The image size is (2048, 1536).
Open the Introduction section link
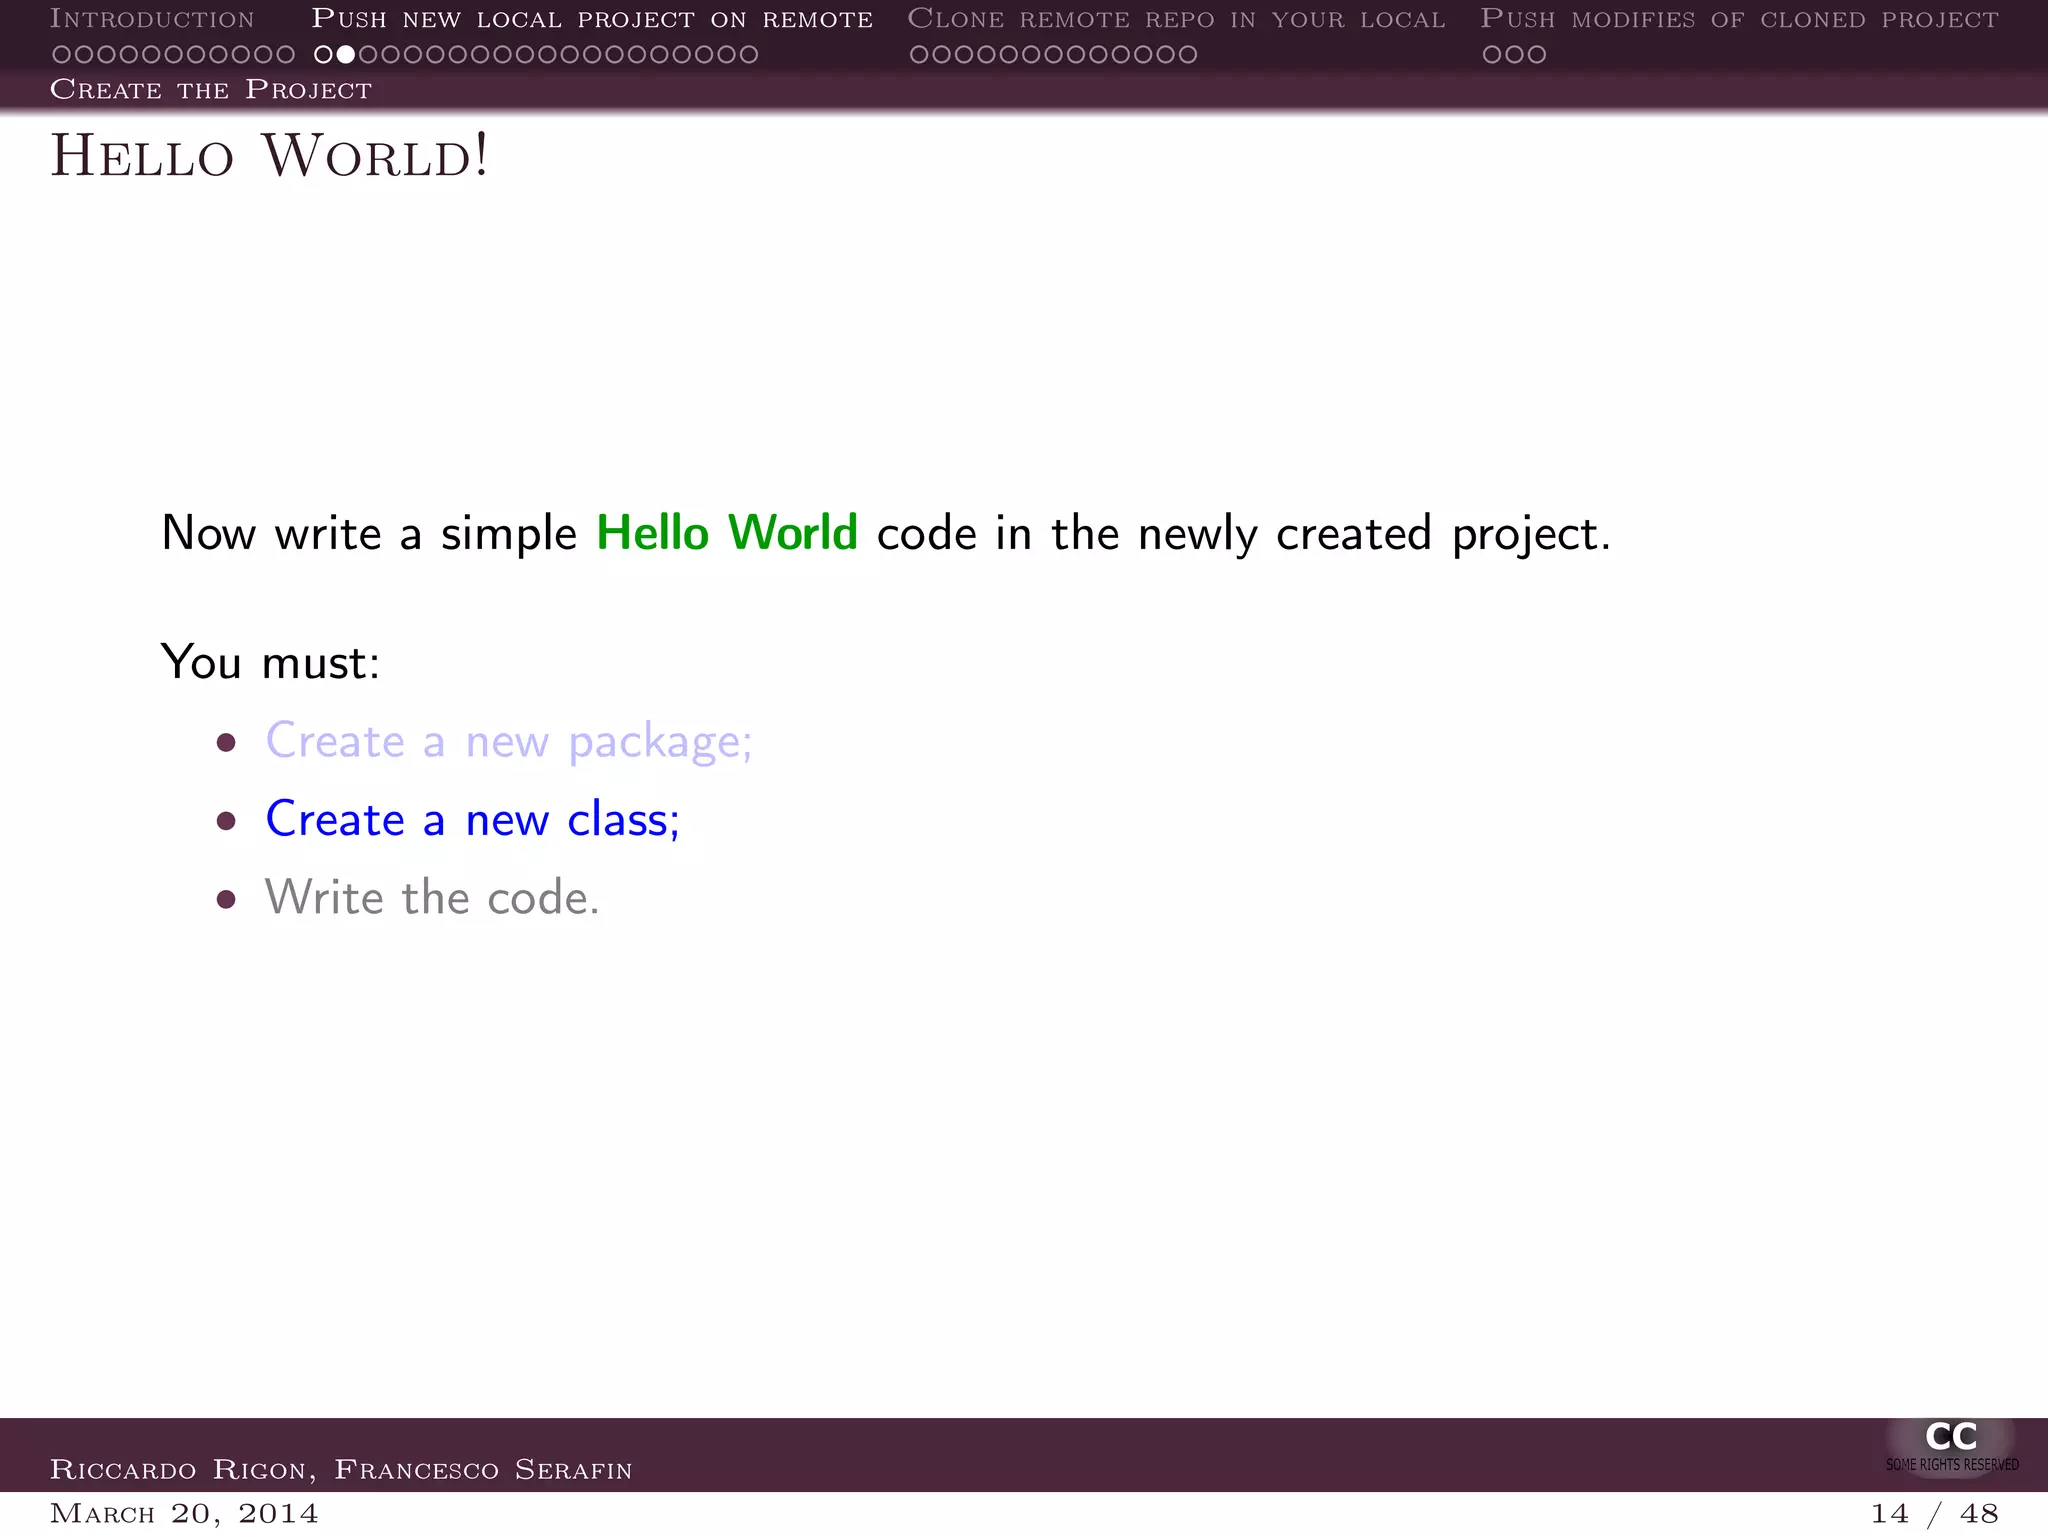click(x=152, y=19)
